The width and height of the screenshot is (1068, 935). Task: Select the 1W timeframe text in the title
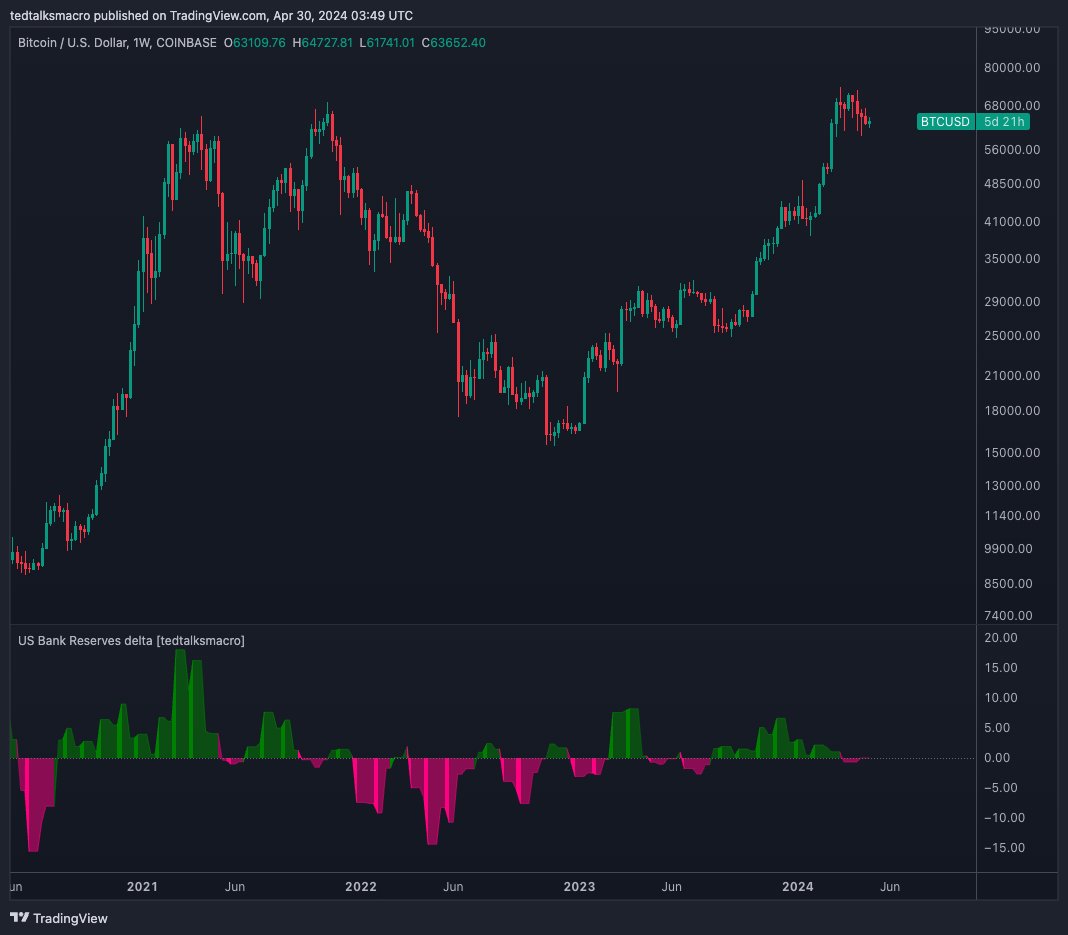click(141, 42)
